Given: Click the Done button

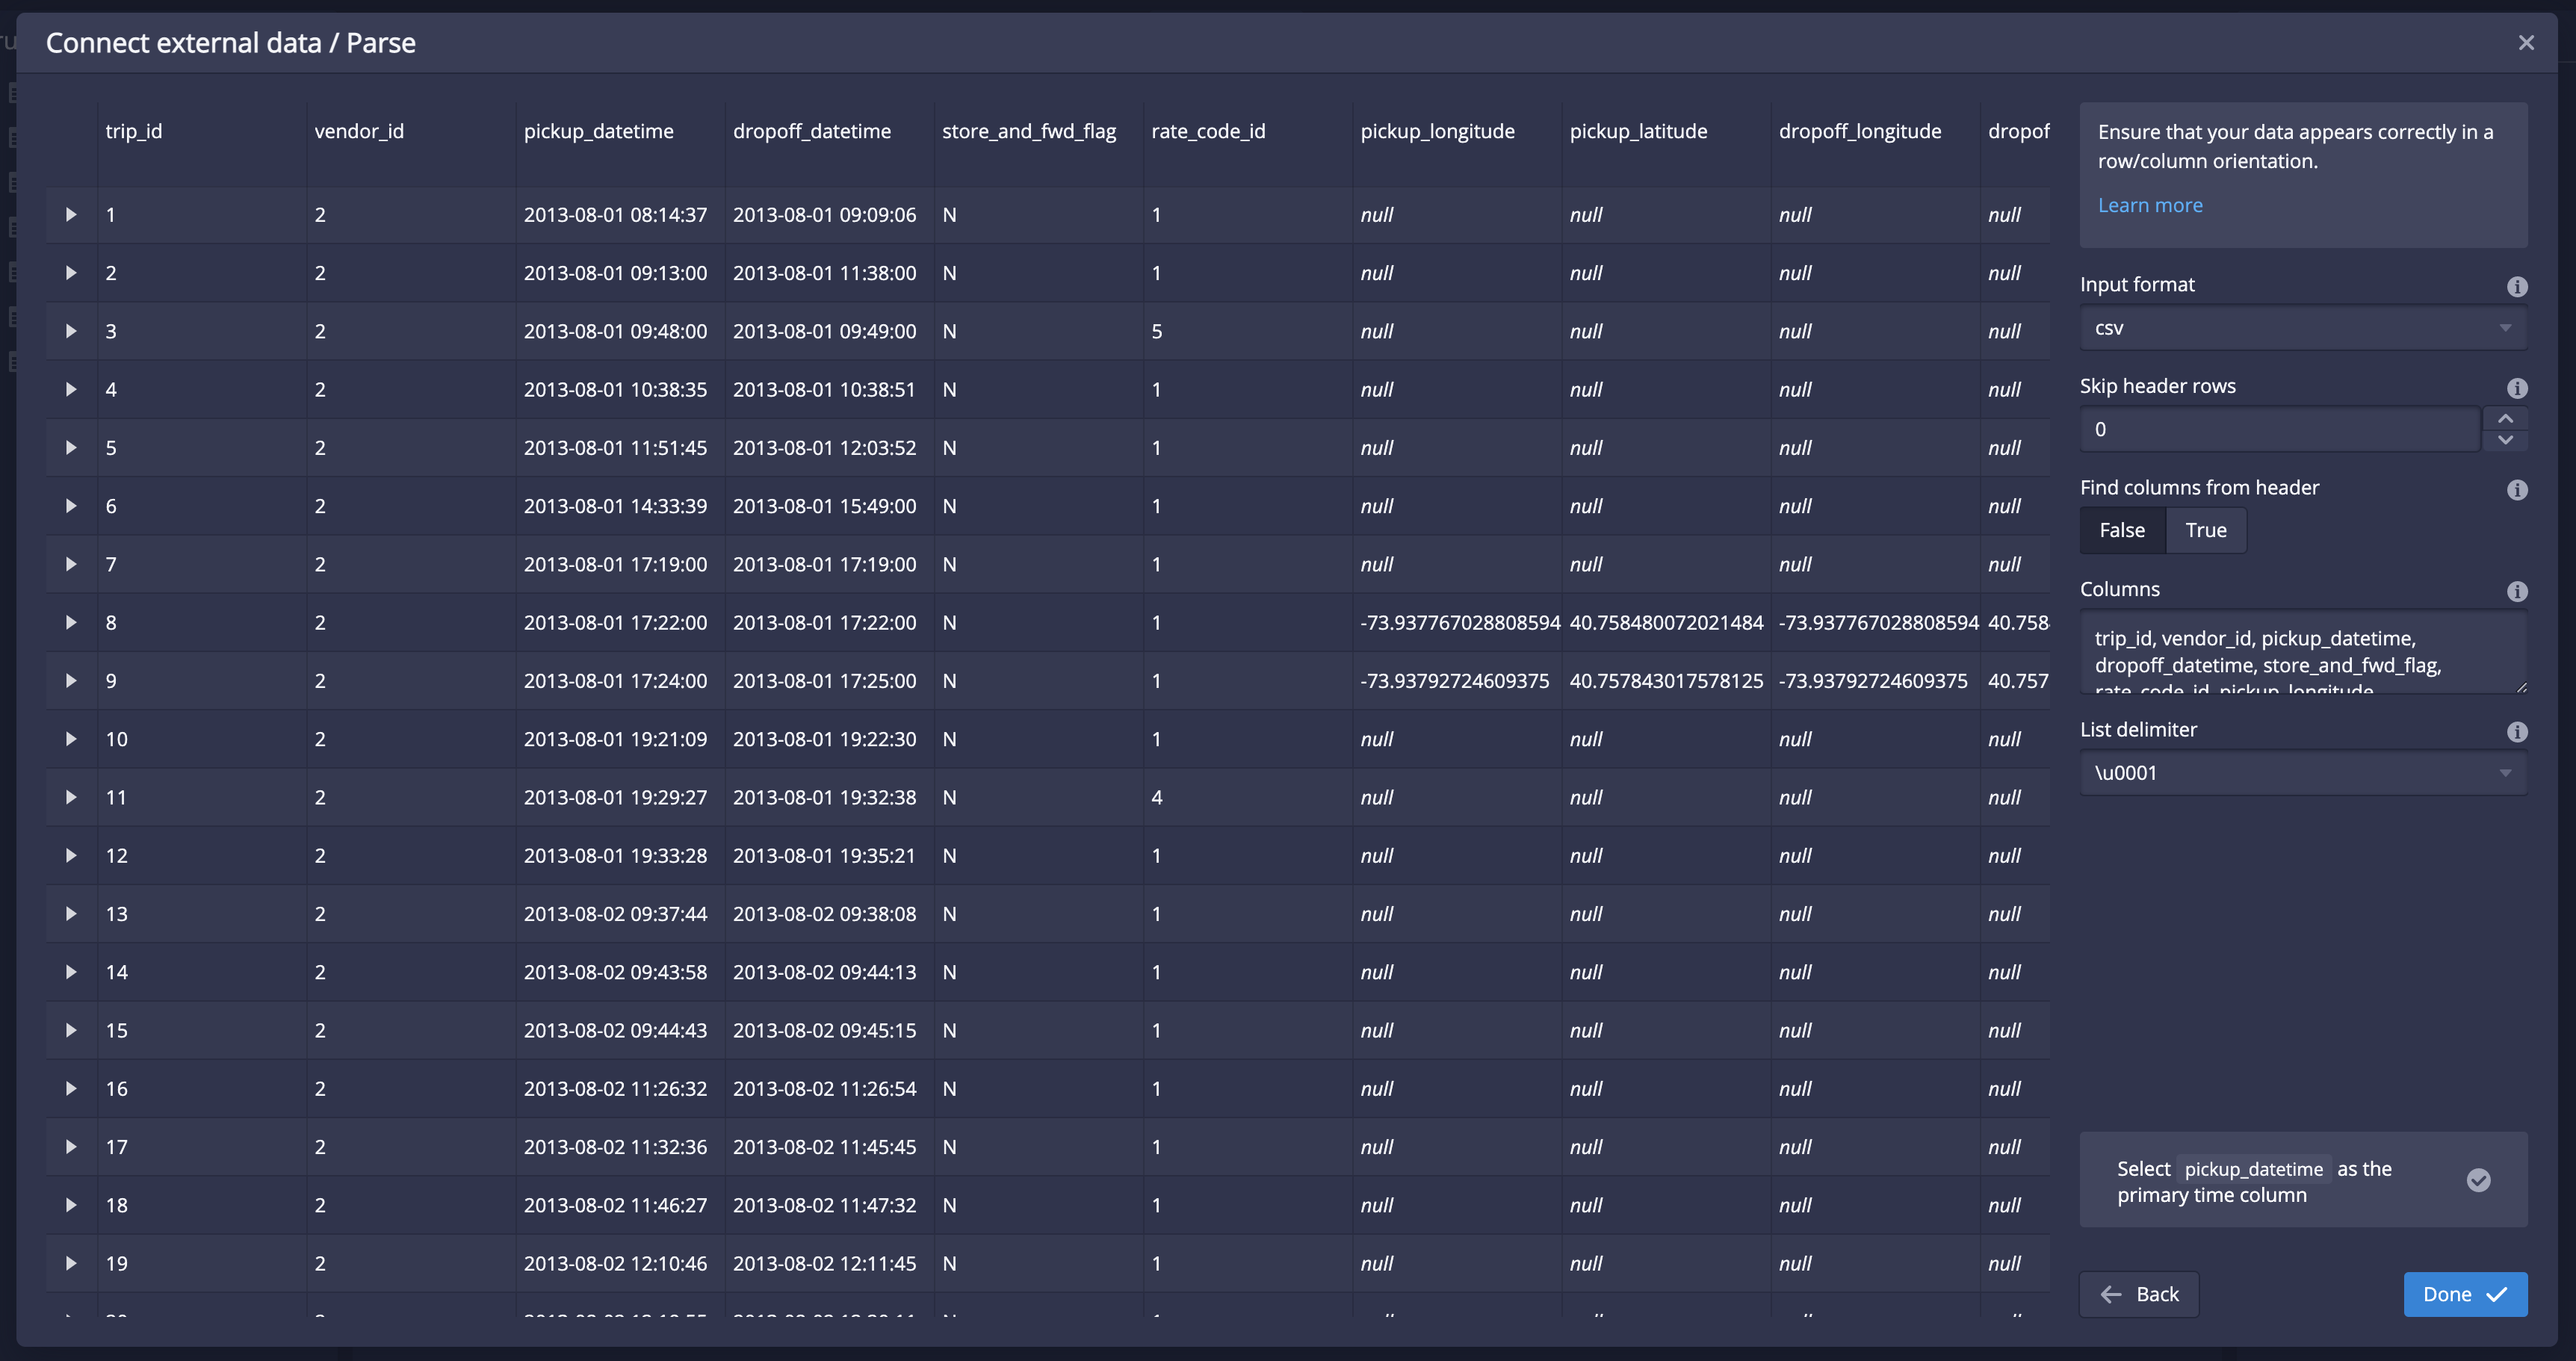Looking at the screenshot, I should click(x=2464, y=1294).
